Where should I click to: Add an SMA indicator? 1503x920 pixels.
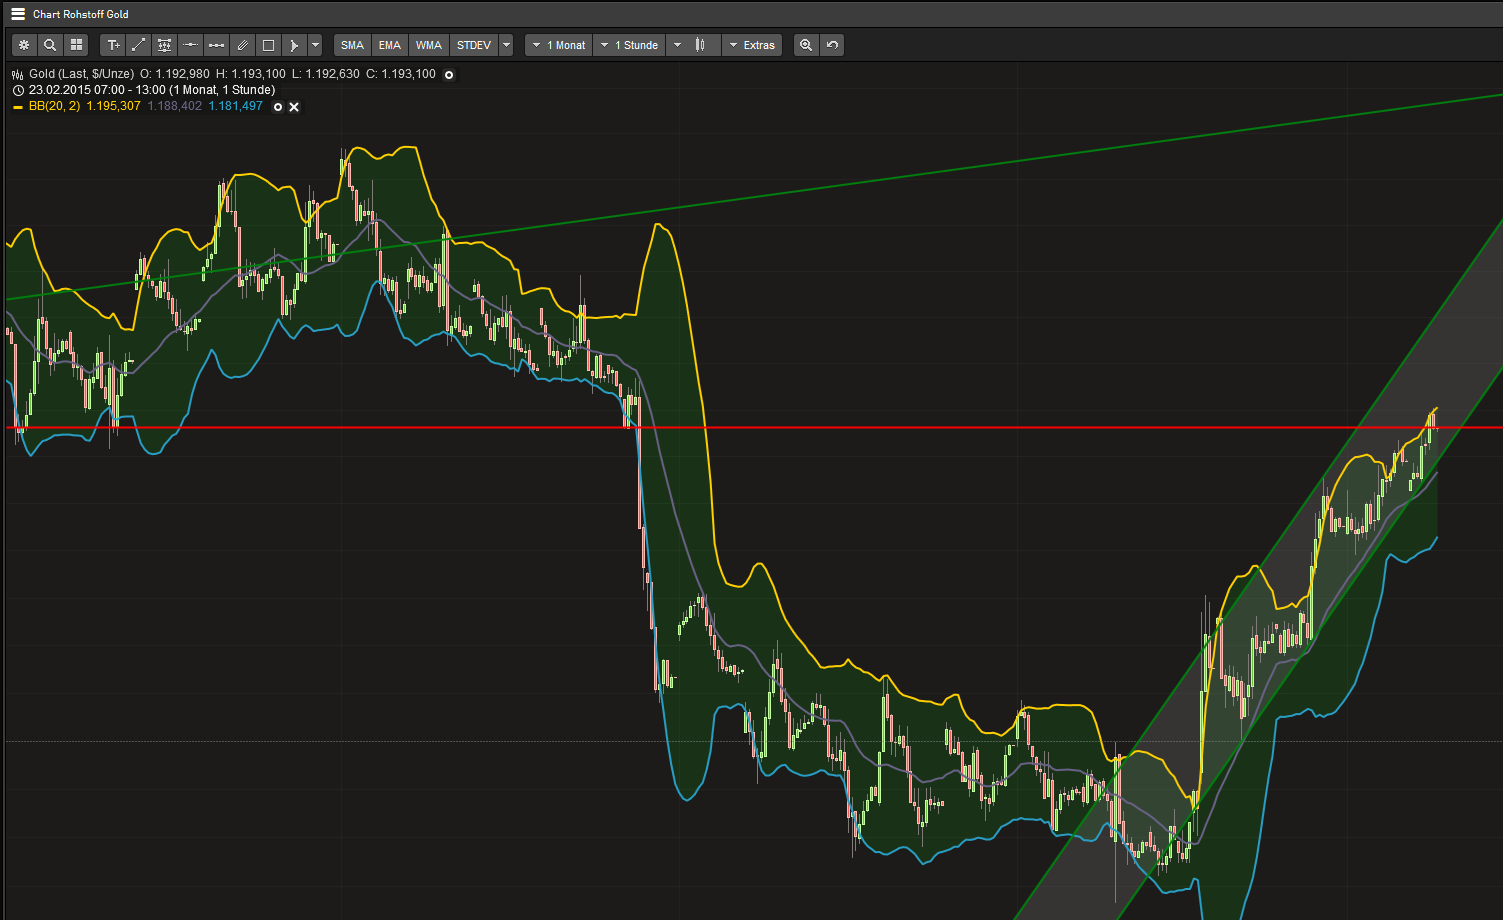[352, 45]
